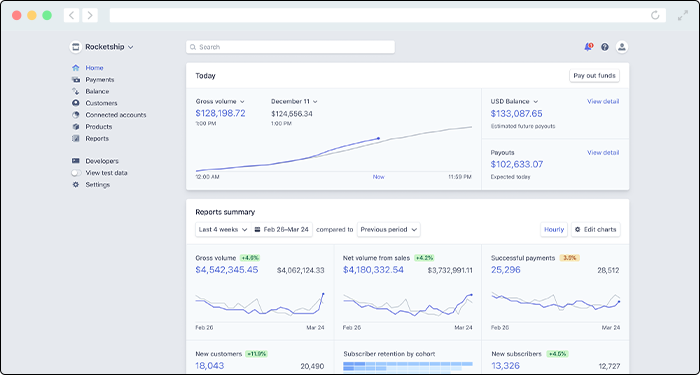Click the Gross volume sparkline chart
Screen dimensions: 700x375
pyautogui.click(x=260, y=304)
